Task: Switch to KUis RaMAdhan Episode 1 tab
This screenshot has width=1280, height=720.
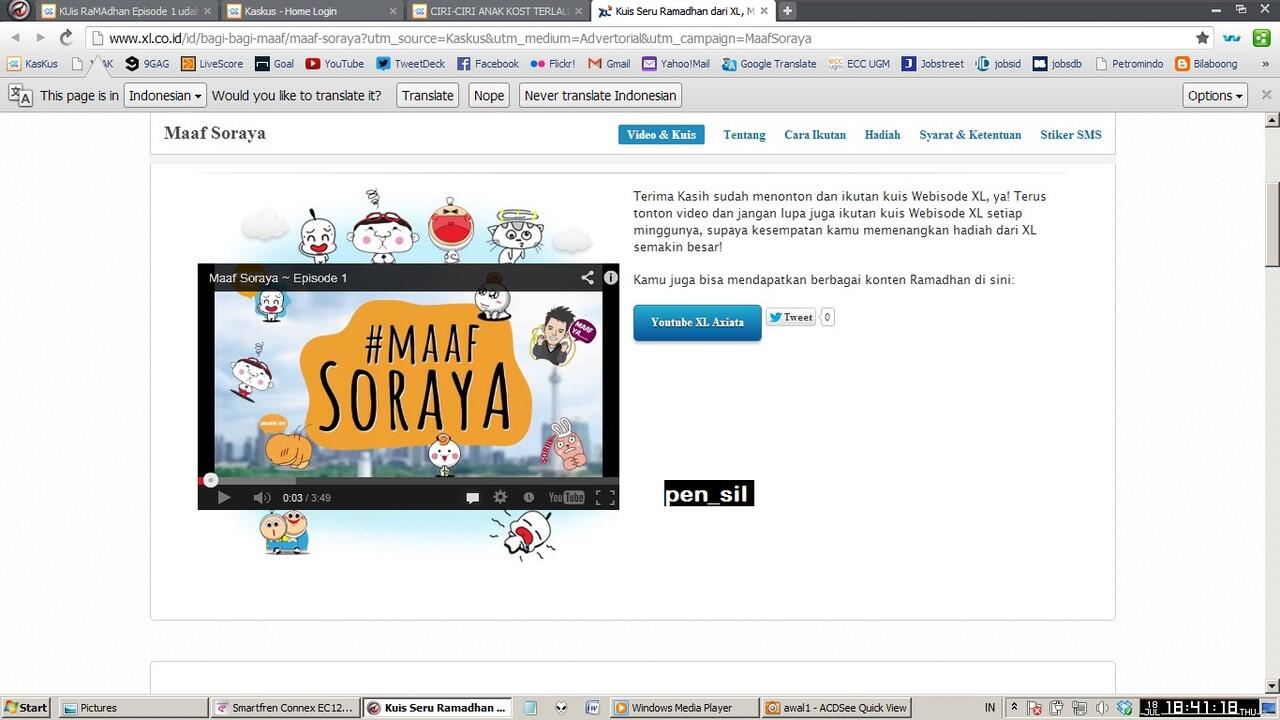Action: (x=126, y=11)
